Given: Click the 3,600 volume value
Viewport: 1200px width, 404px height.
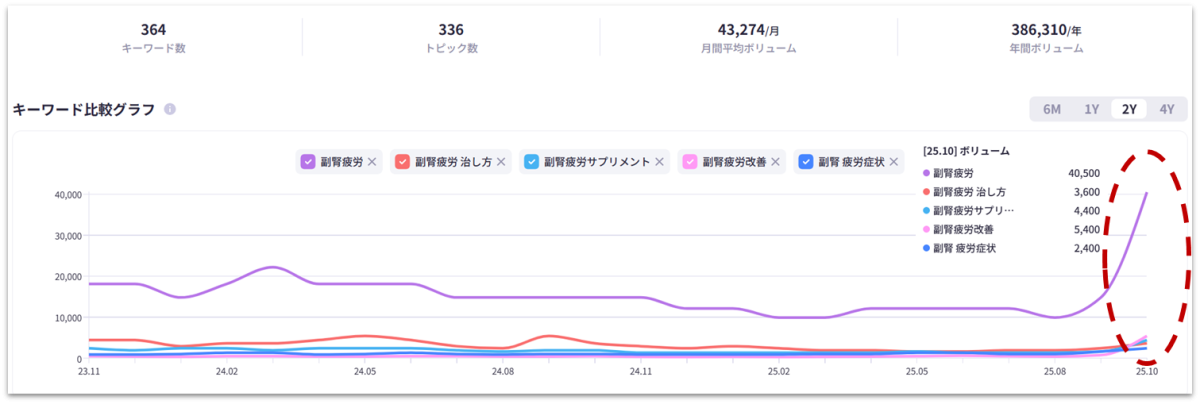Looking at the screenshot, I should pos(1087,192).
